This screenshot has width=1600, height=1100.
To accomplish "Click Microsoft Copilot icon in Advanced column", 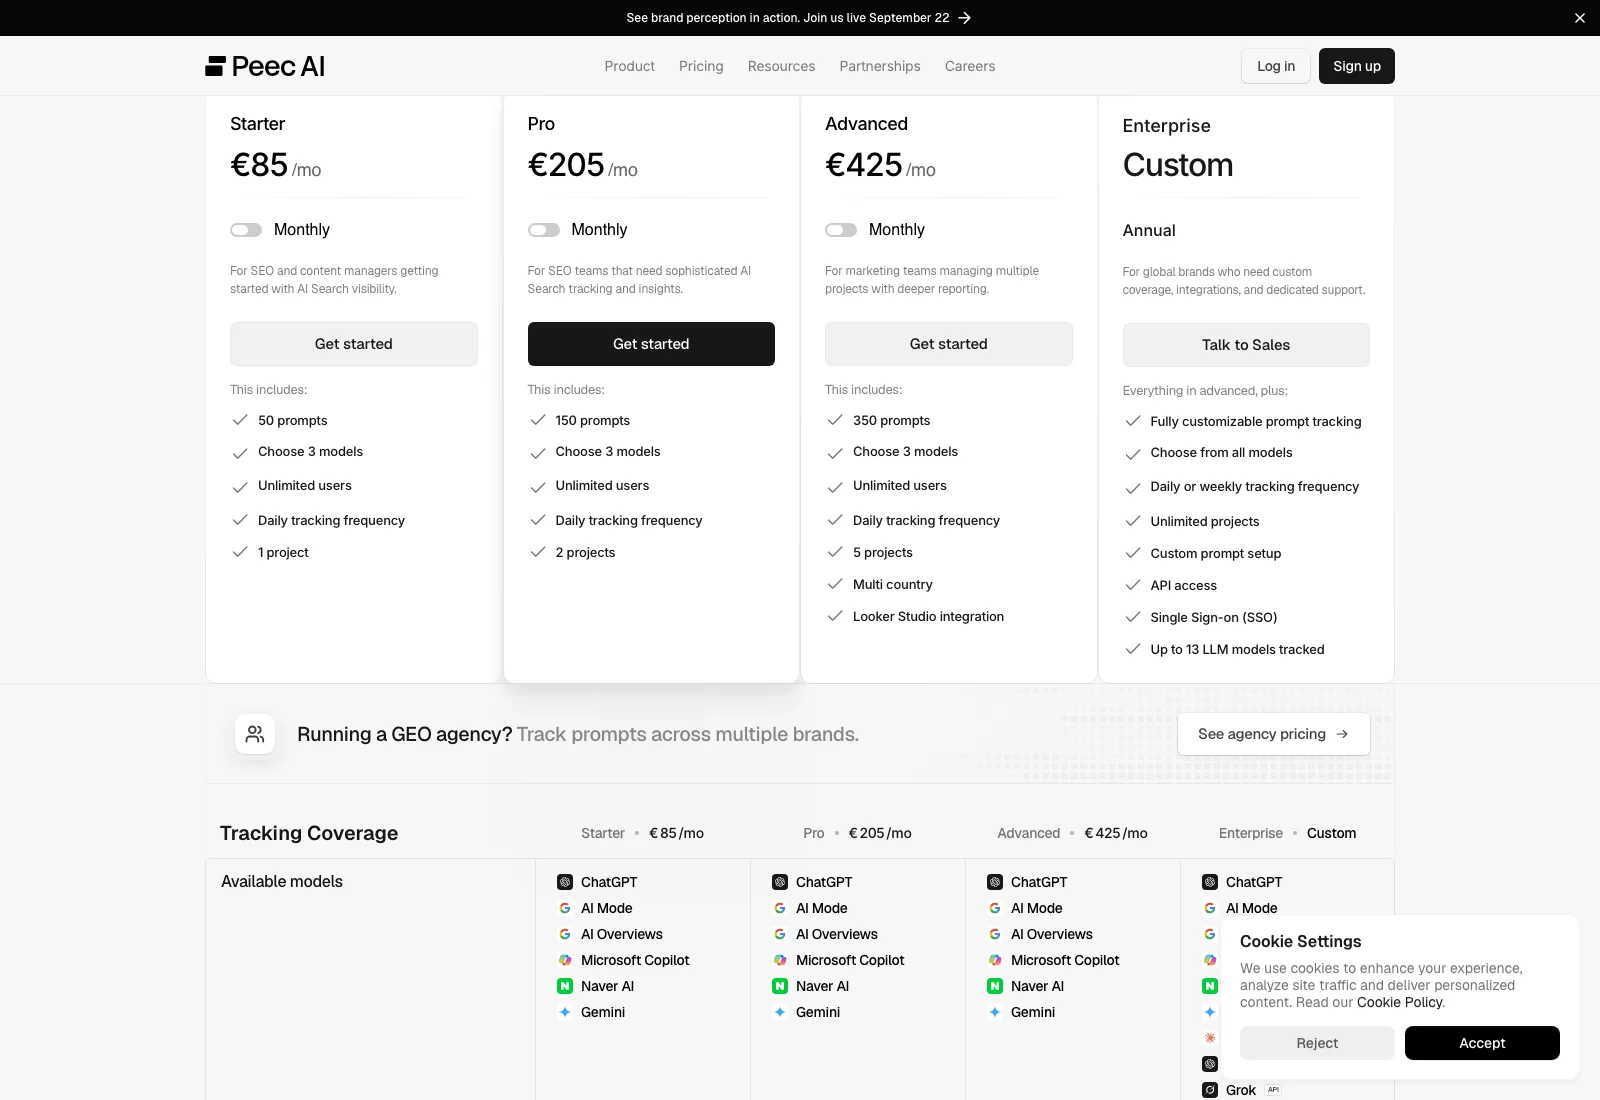I will click(995, 960).
